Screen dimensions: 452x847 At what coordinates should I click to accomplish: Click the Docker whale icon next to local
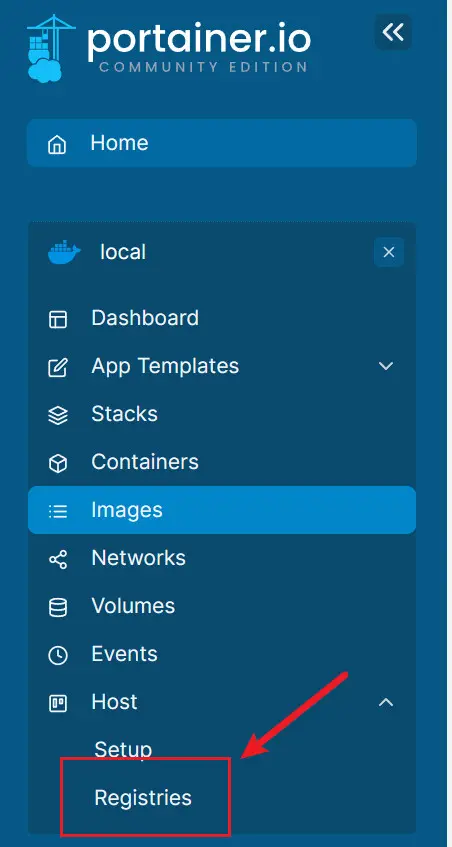[x=64, y=252]
